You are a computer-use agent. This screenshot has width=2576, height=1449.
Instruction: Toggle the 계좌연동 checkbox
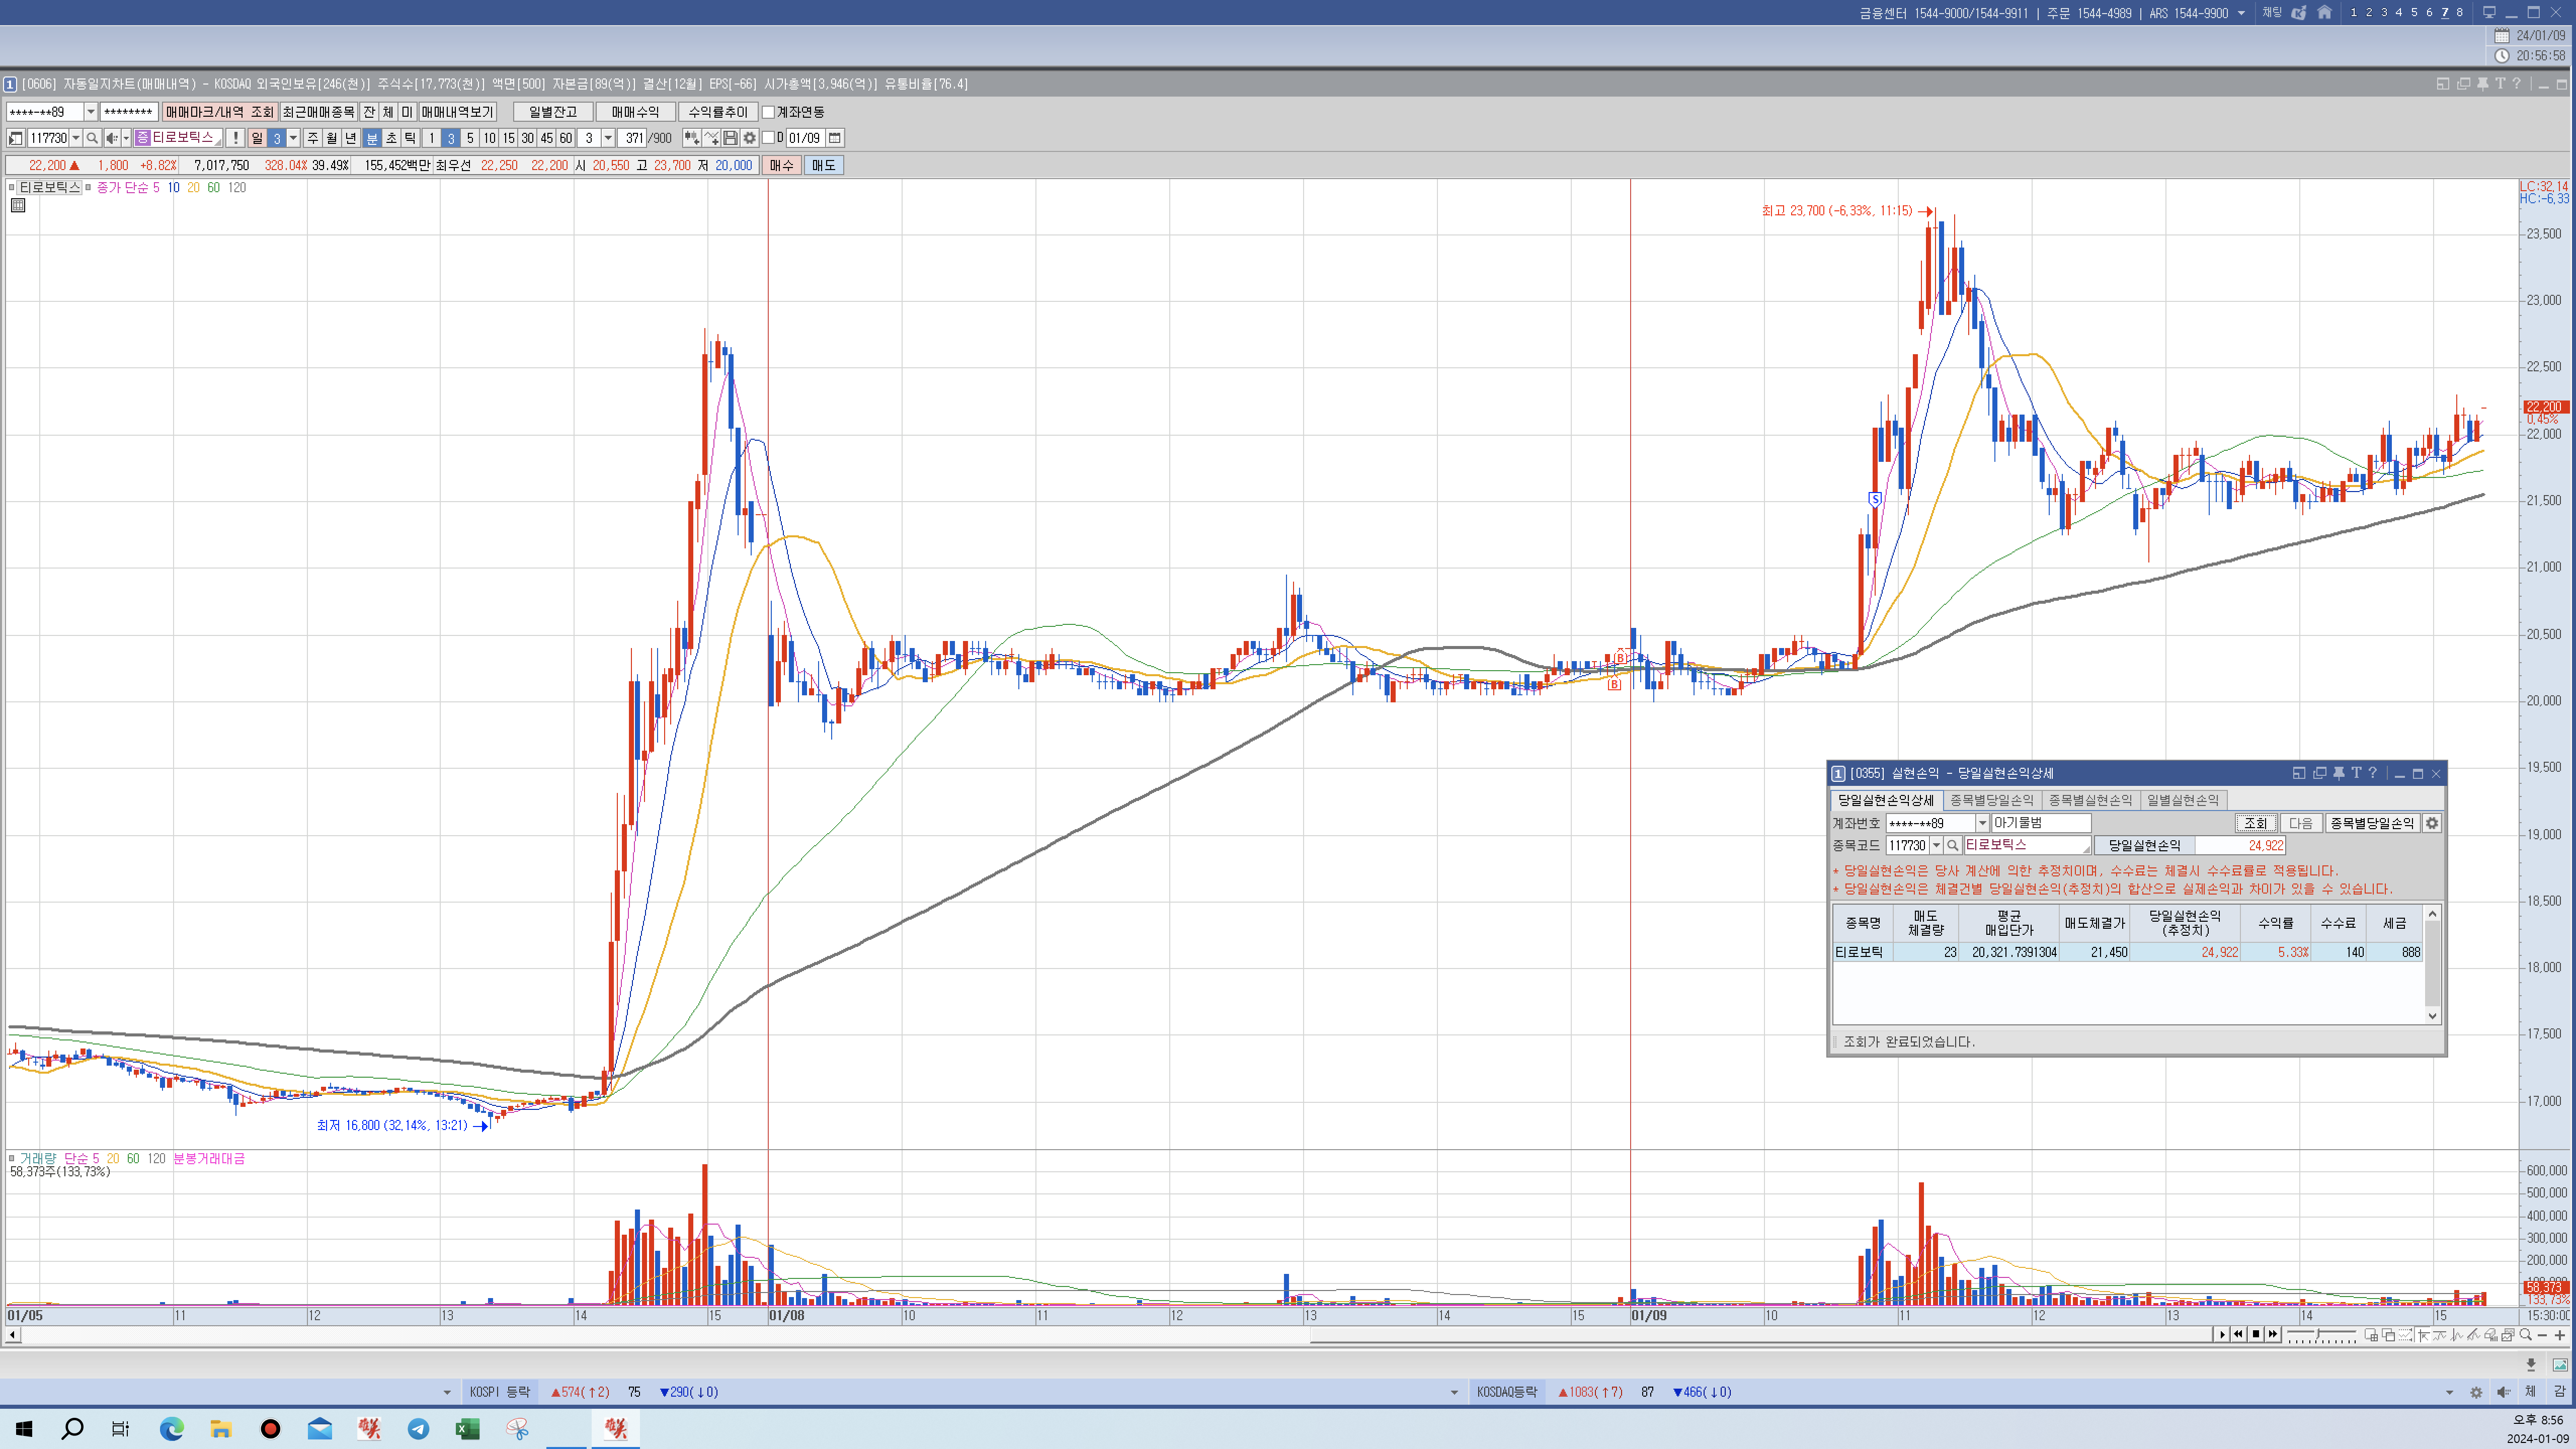(x=768, y=112)
